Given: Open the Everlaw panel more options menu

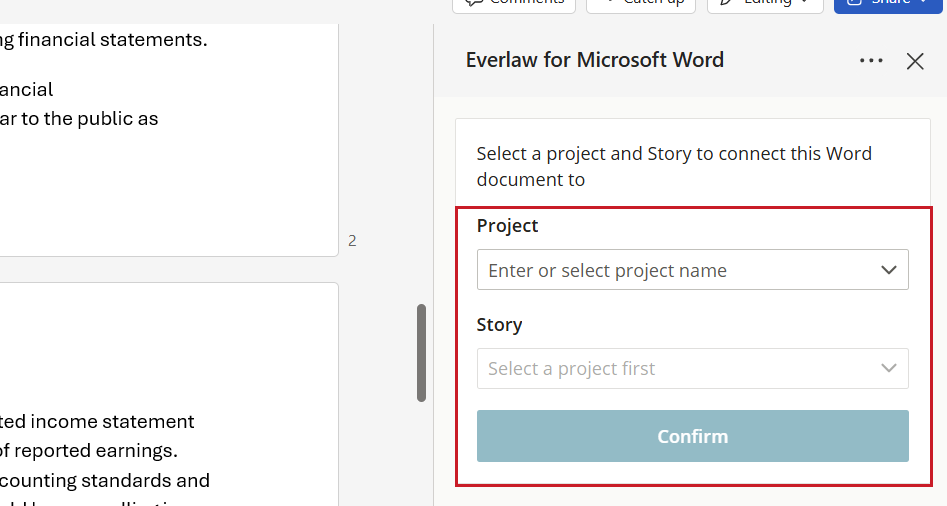Looking at the screenshot, I should tap(871, 60).
